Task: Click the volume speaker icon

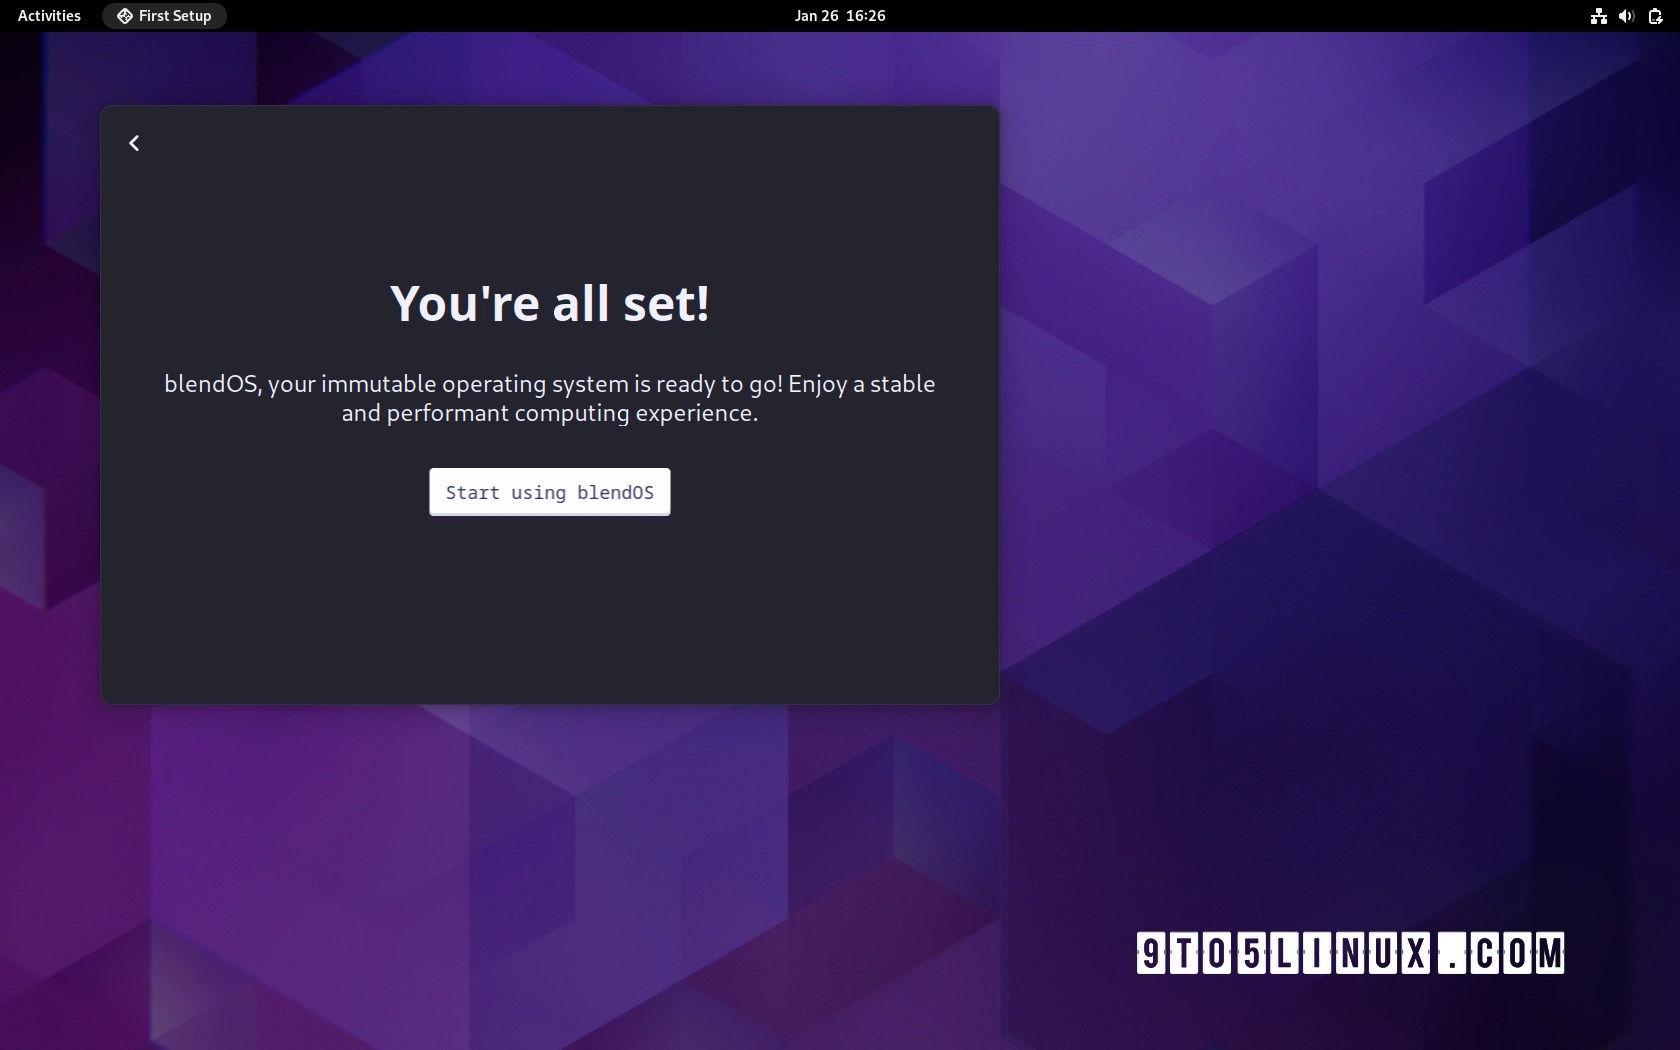Action: tap(1626, 16)
